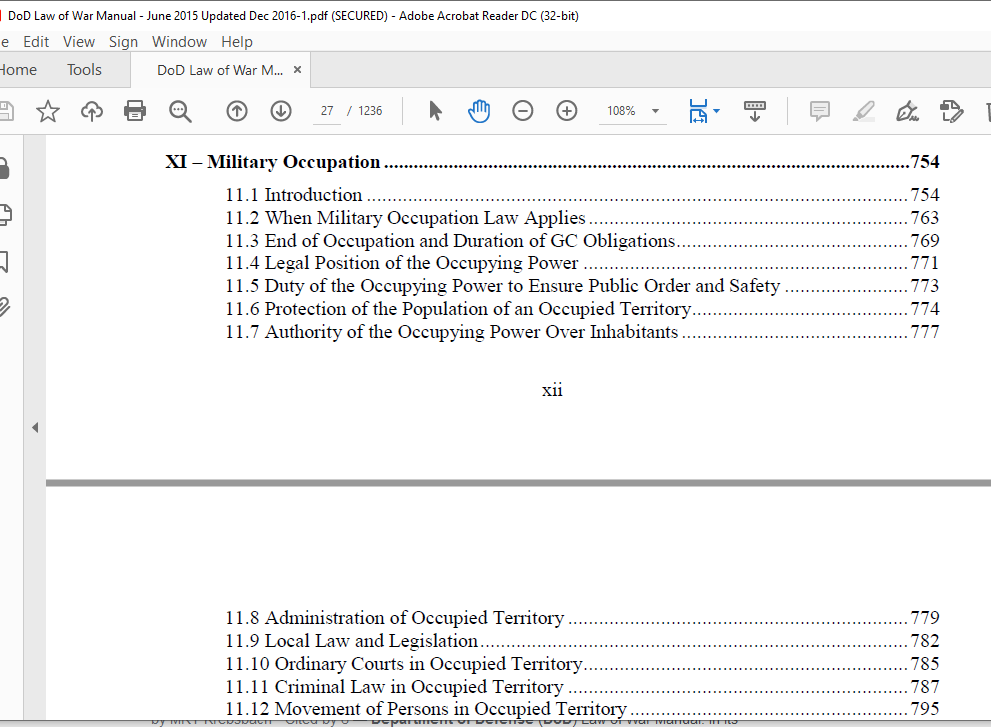Open the find text search tool
Image resolution: width=991 pixels, height=727 pixels.
point(180,111)
